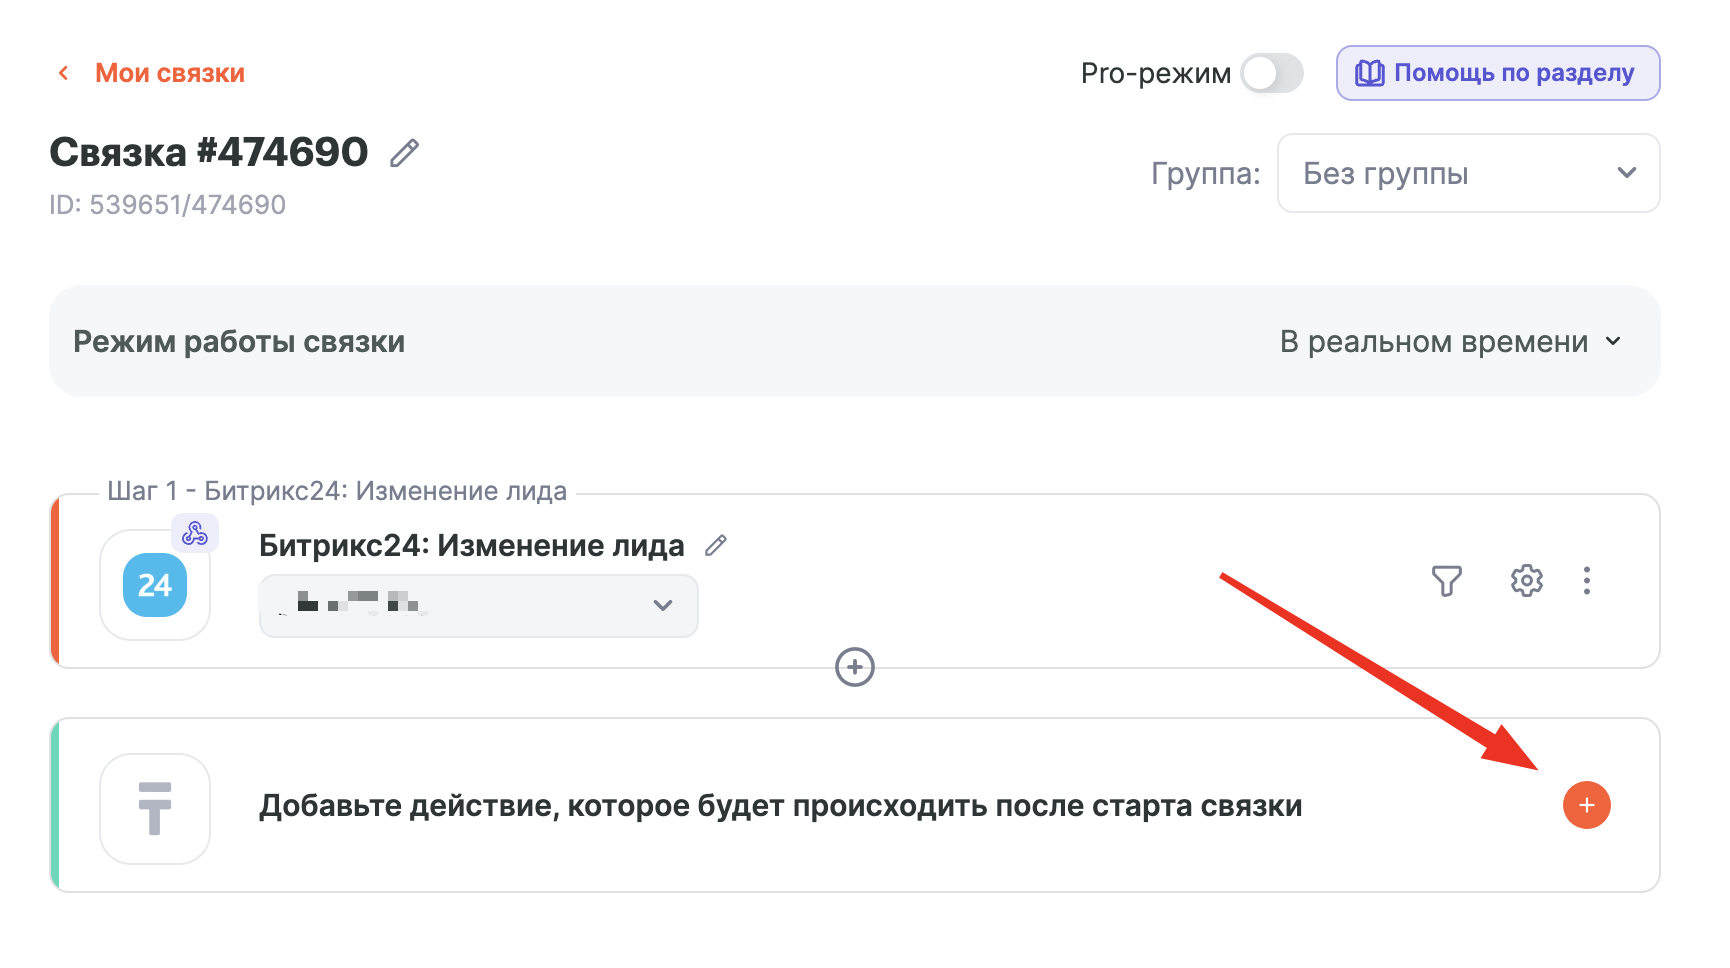
Task: Rename step Битрикс24: Изменение лида via pencil
Action: [x=716, y=545]
